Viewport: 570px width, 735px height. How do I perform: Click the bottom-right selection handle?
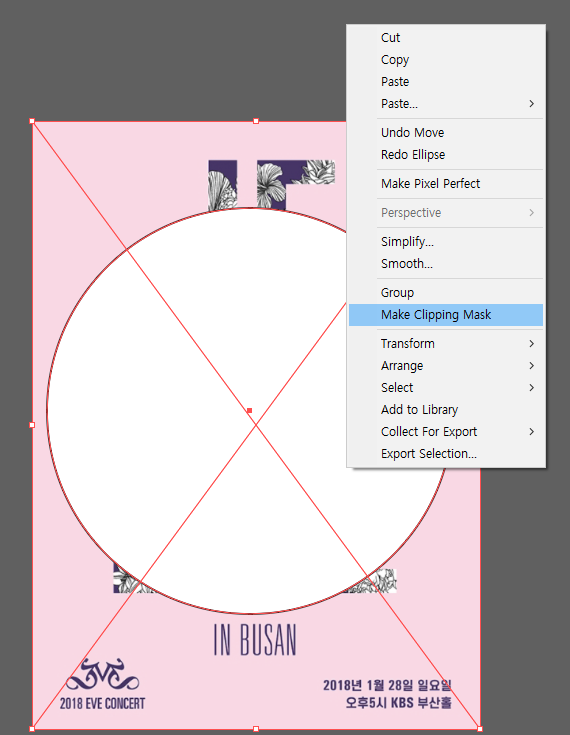coord(480,729)
